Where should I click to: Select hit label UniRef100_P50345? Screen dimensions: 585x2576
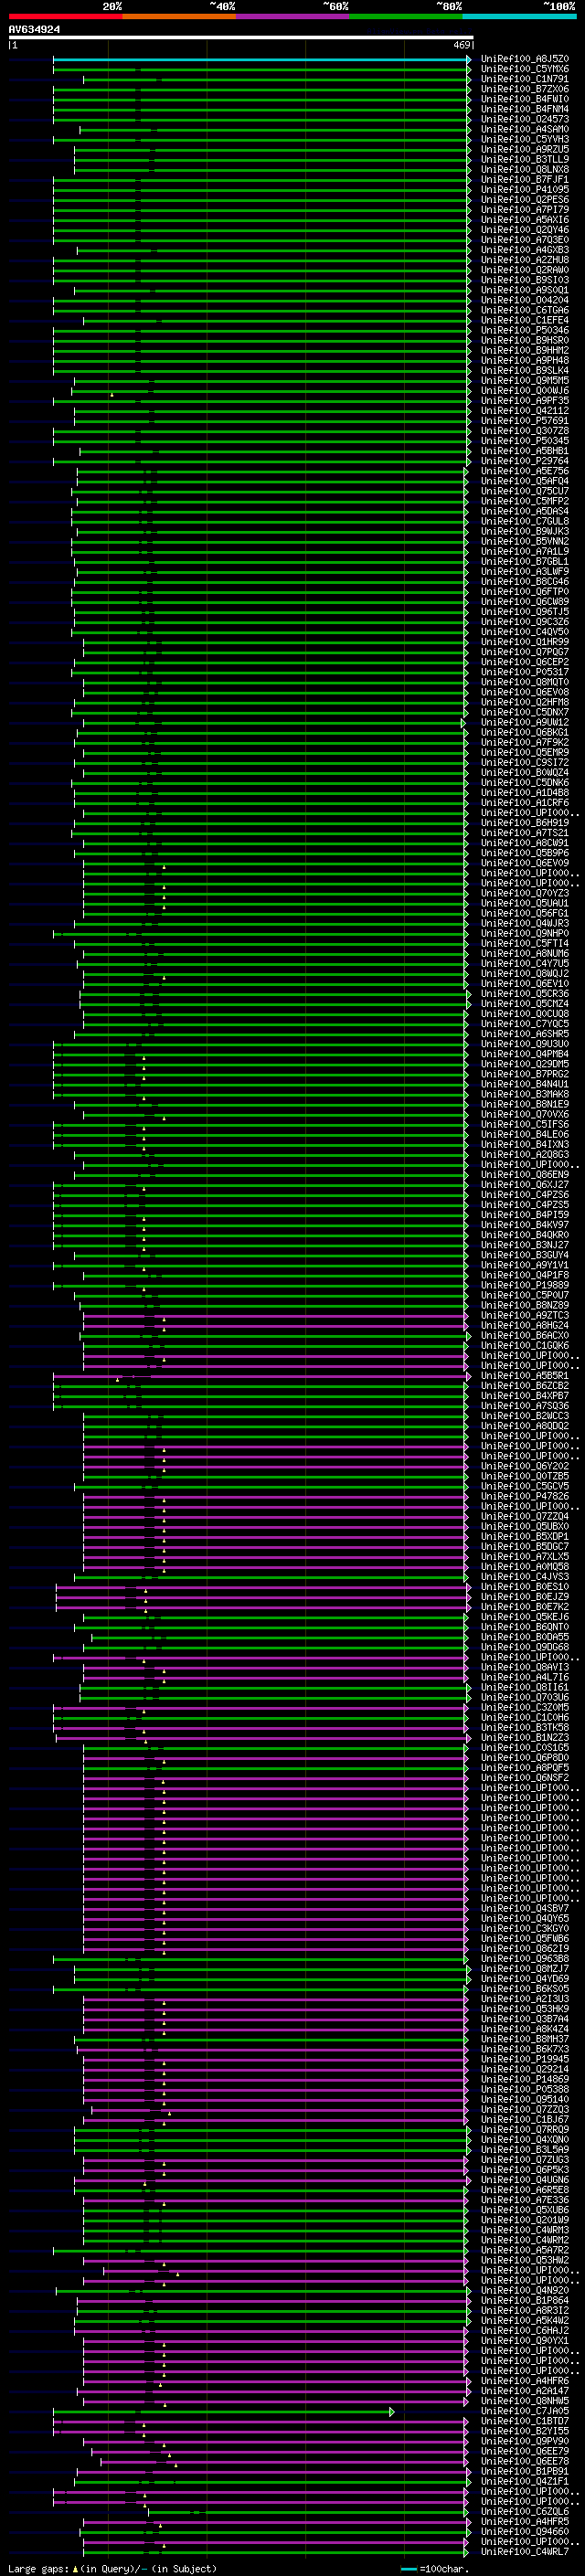click(524, 440)
